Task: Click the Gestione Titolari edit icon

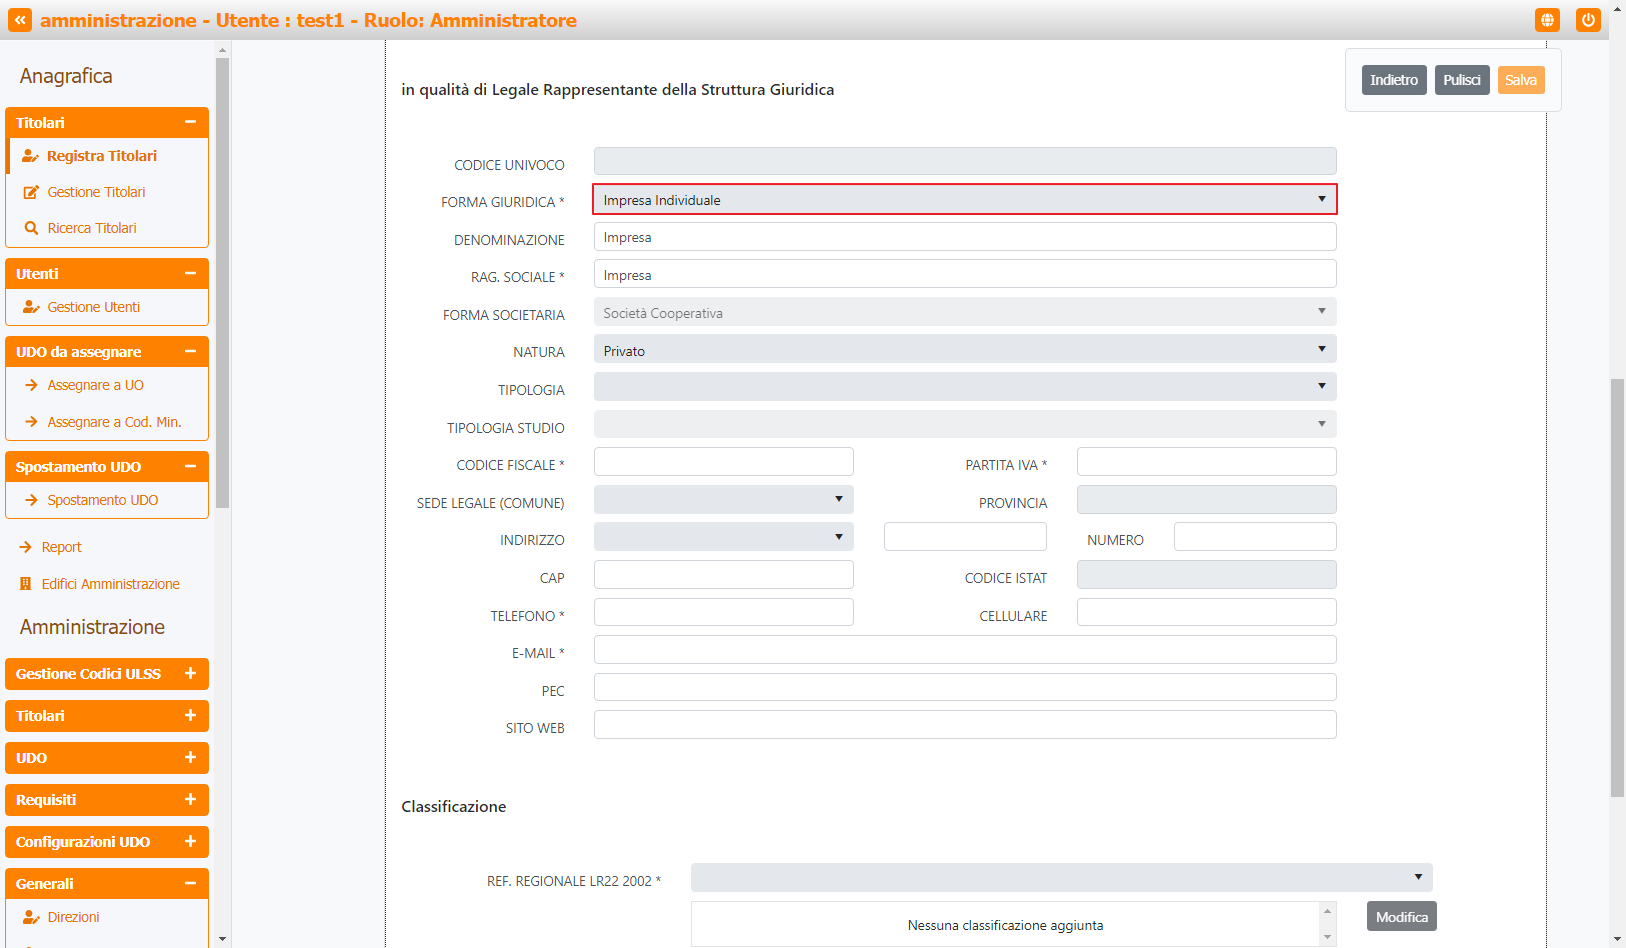Action: (31, 192)
